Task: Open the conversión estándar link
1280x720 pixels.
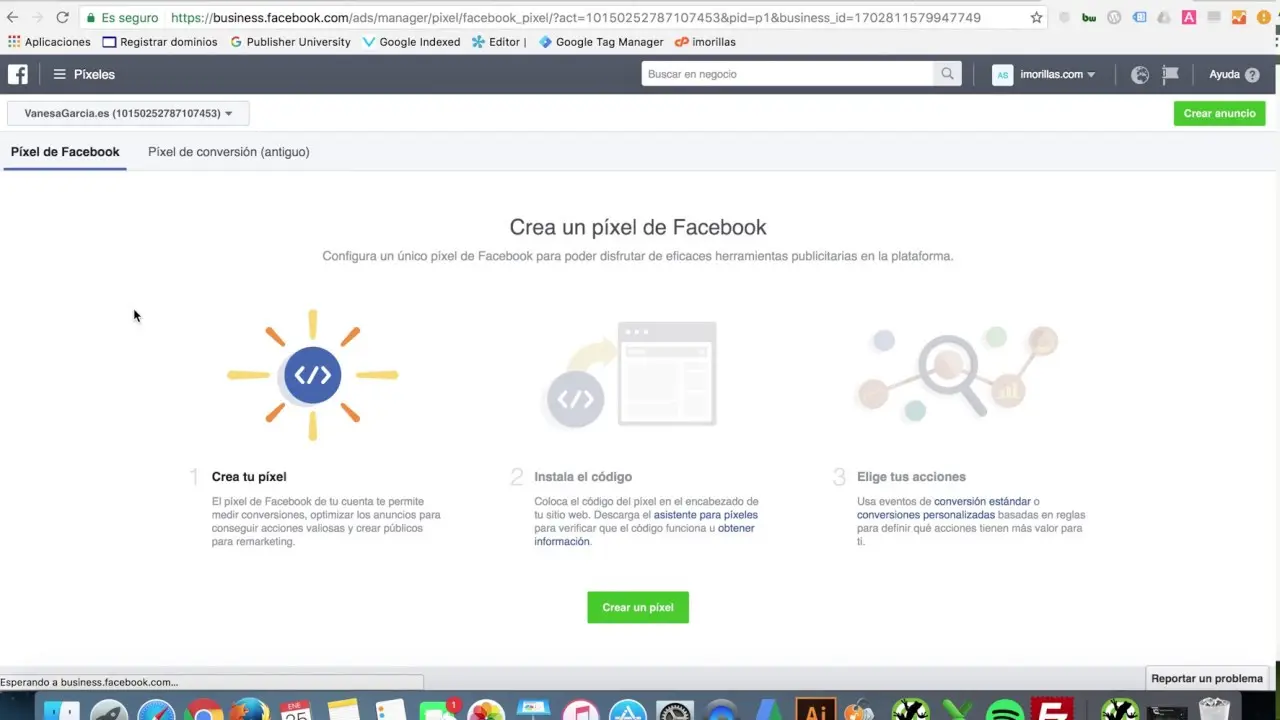Action: [x=982, y=501]
